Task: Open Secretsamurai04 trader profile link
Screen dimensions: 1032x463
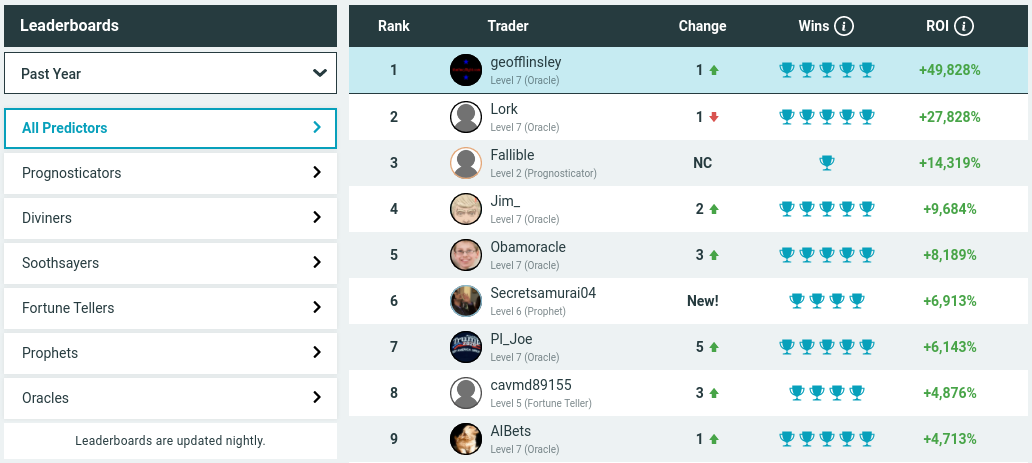Action: click(543, 293)
